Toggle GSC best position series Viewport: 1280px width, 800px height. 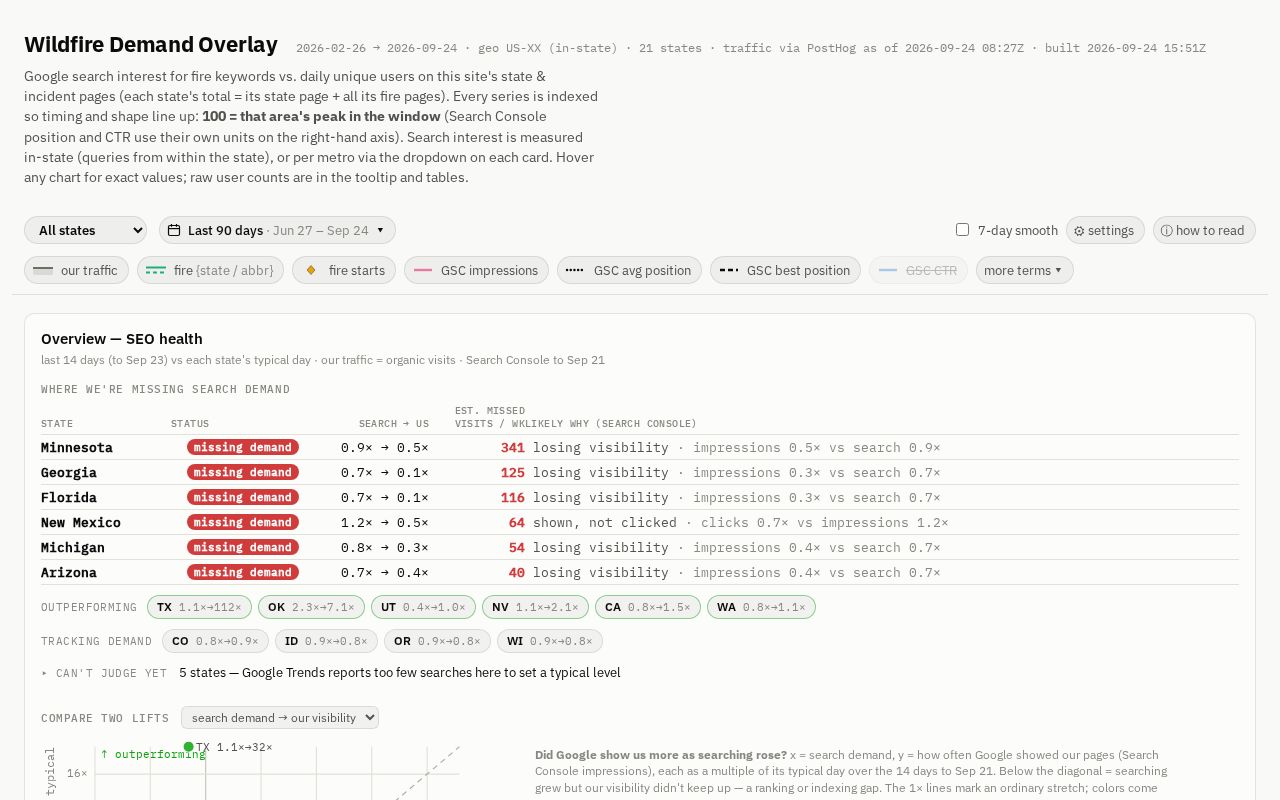785,270
